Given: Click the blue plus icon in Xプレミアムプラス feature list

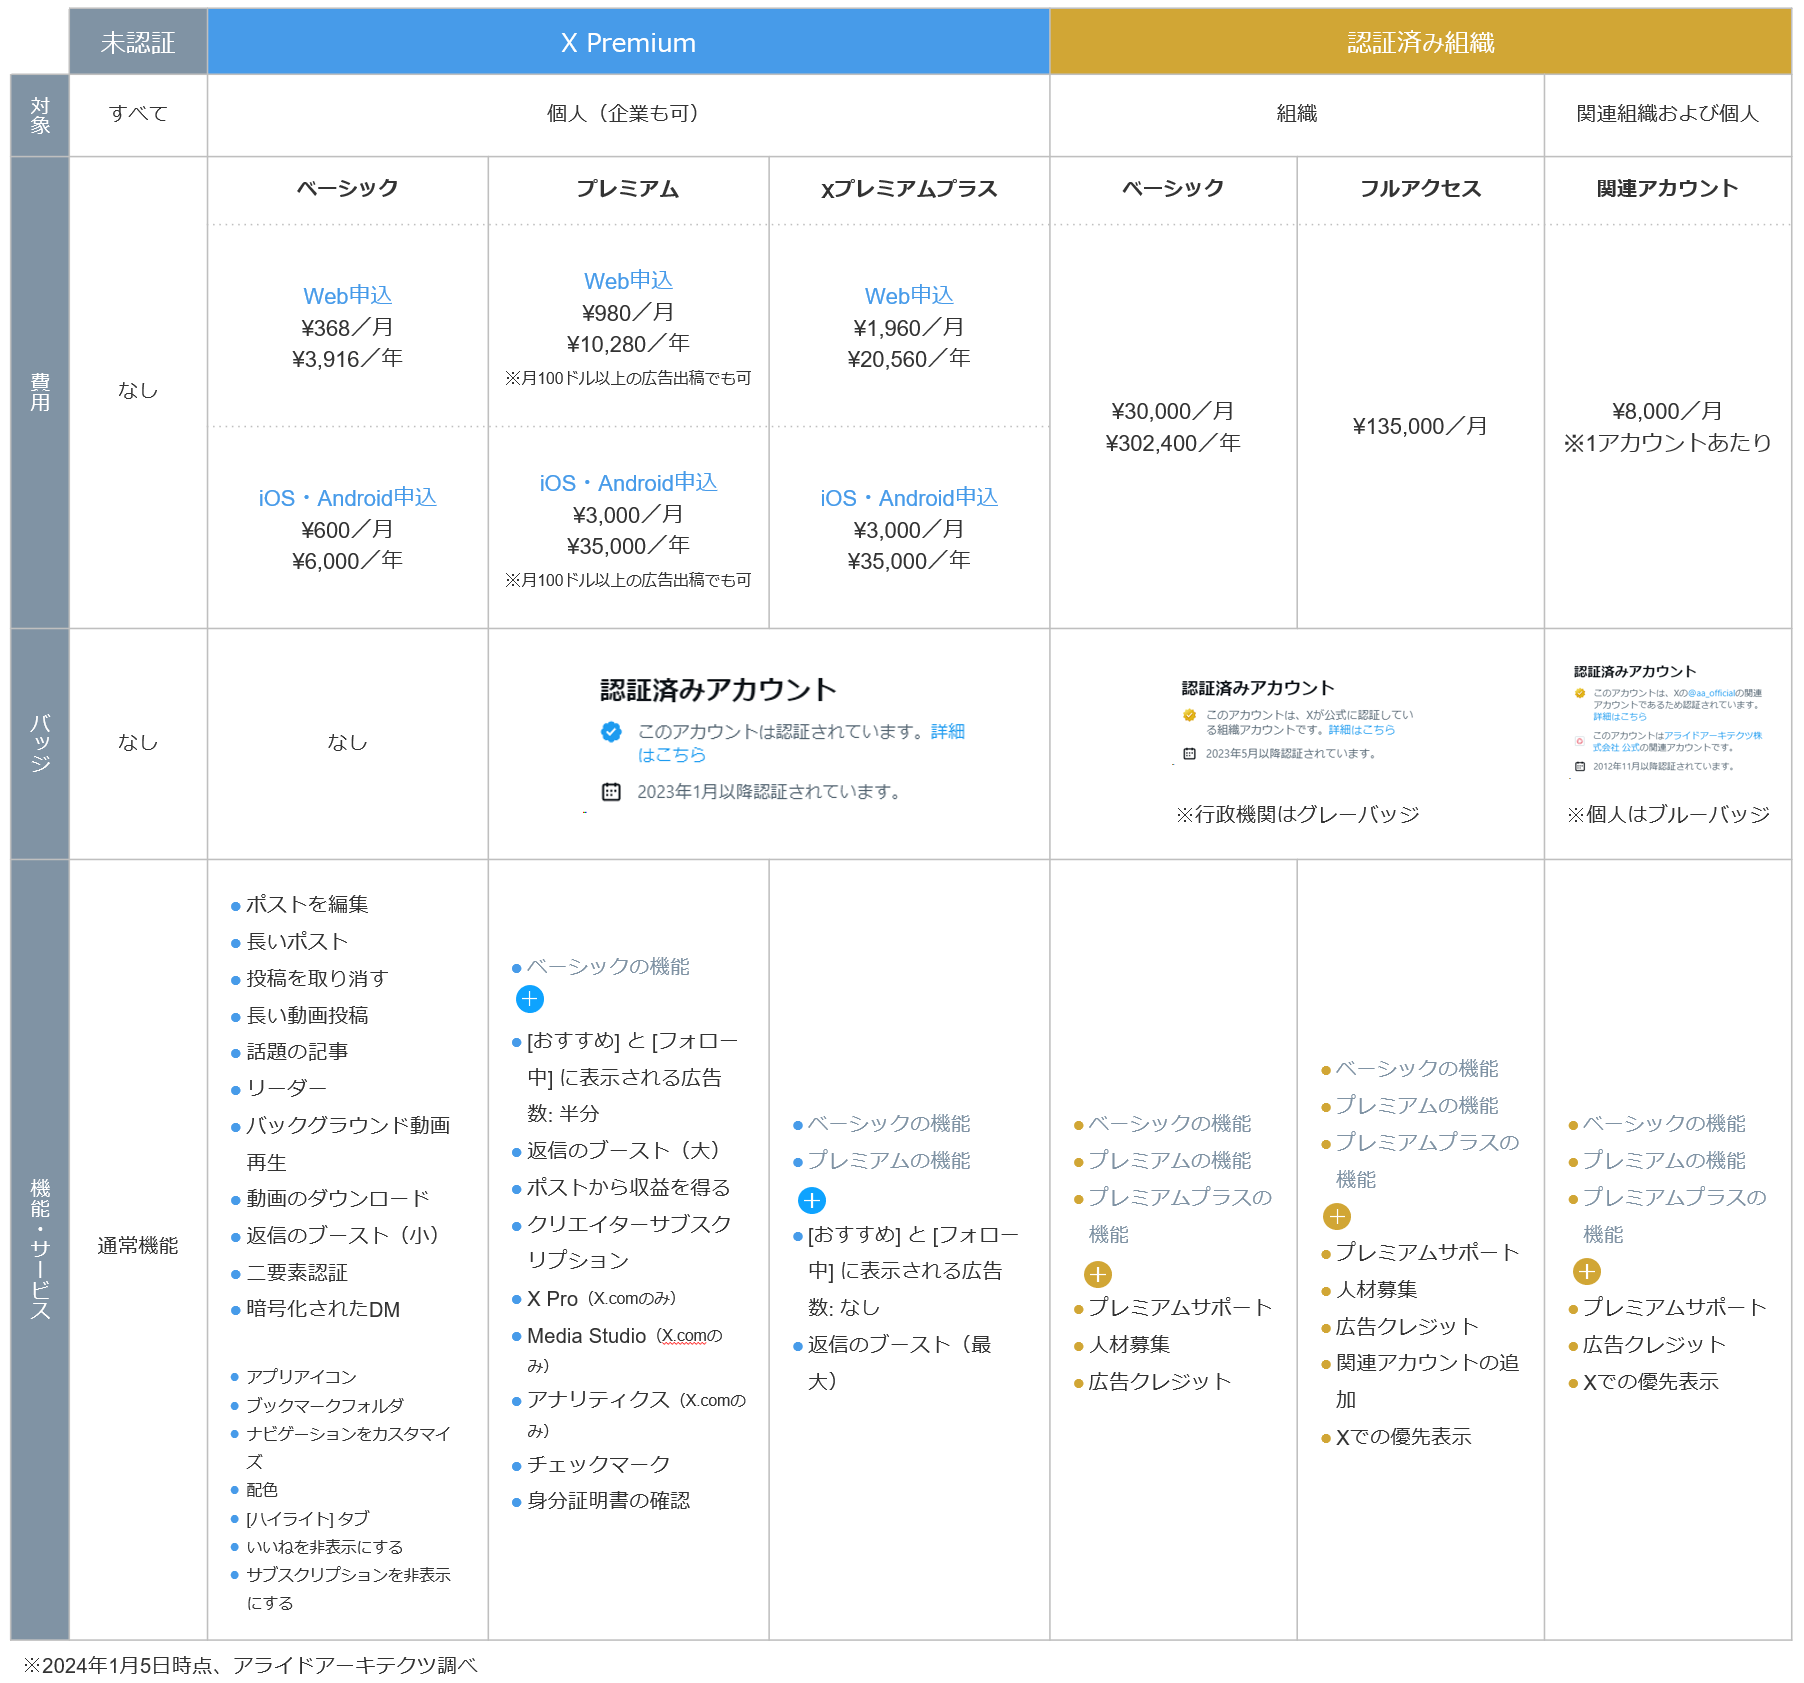Looking at the screenshot, I should click(x=811, y=1201).
